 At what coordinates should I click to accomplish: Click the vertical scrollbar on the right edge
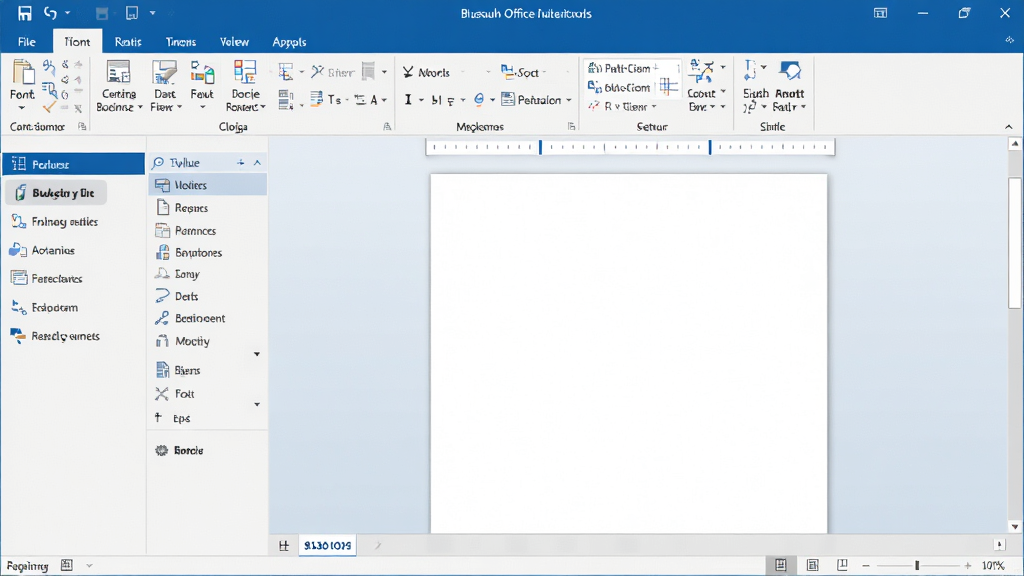[x=1014, y=242]
